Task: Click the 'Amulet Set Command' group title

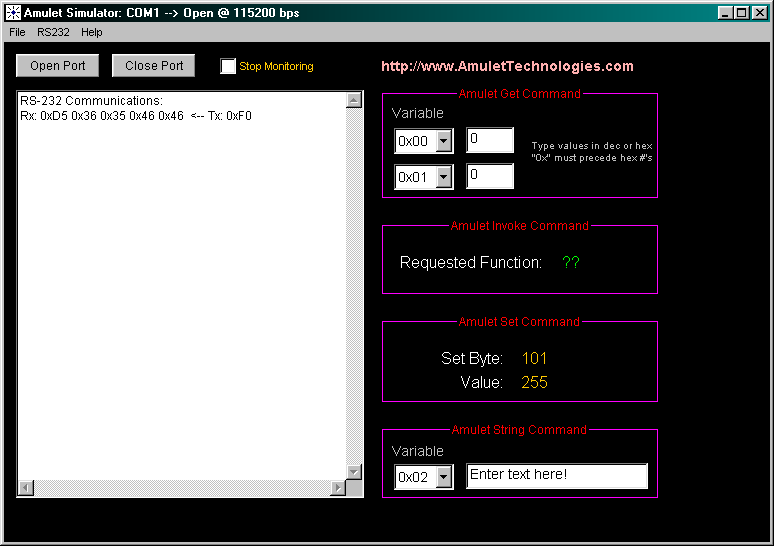Action: 519,322
